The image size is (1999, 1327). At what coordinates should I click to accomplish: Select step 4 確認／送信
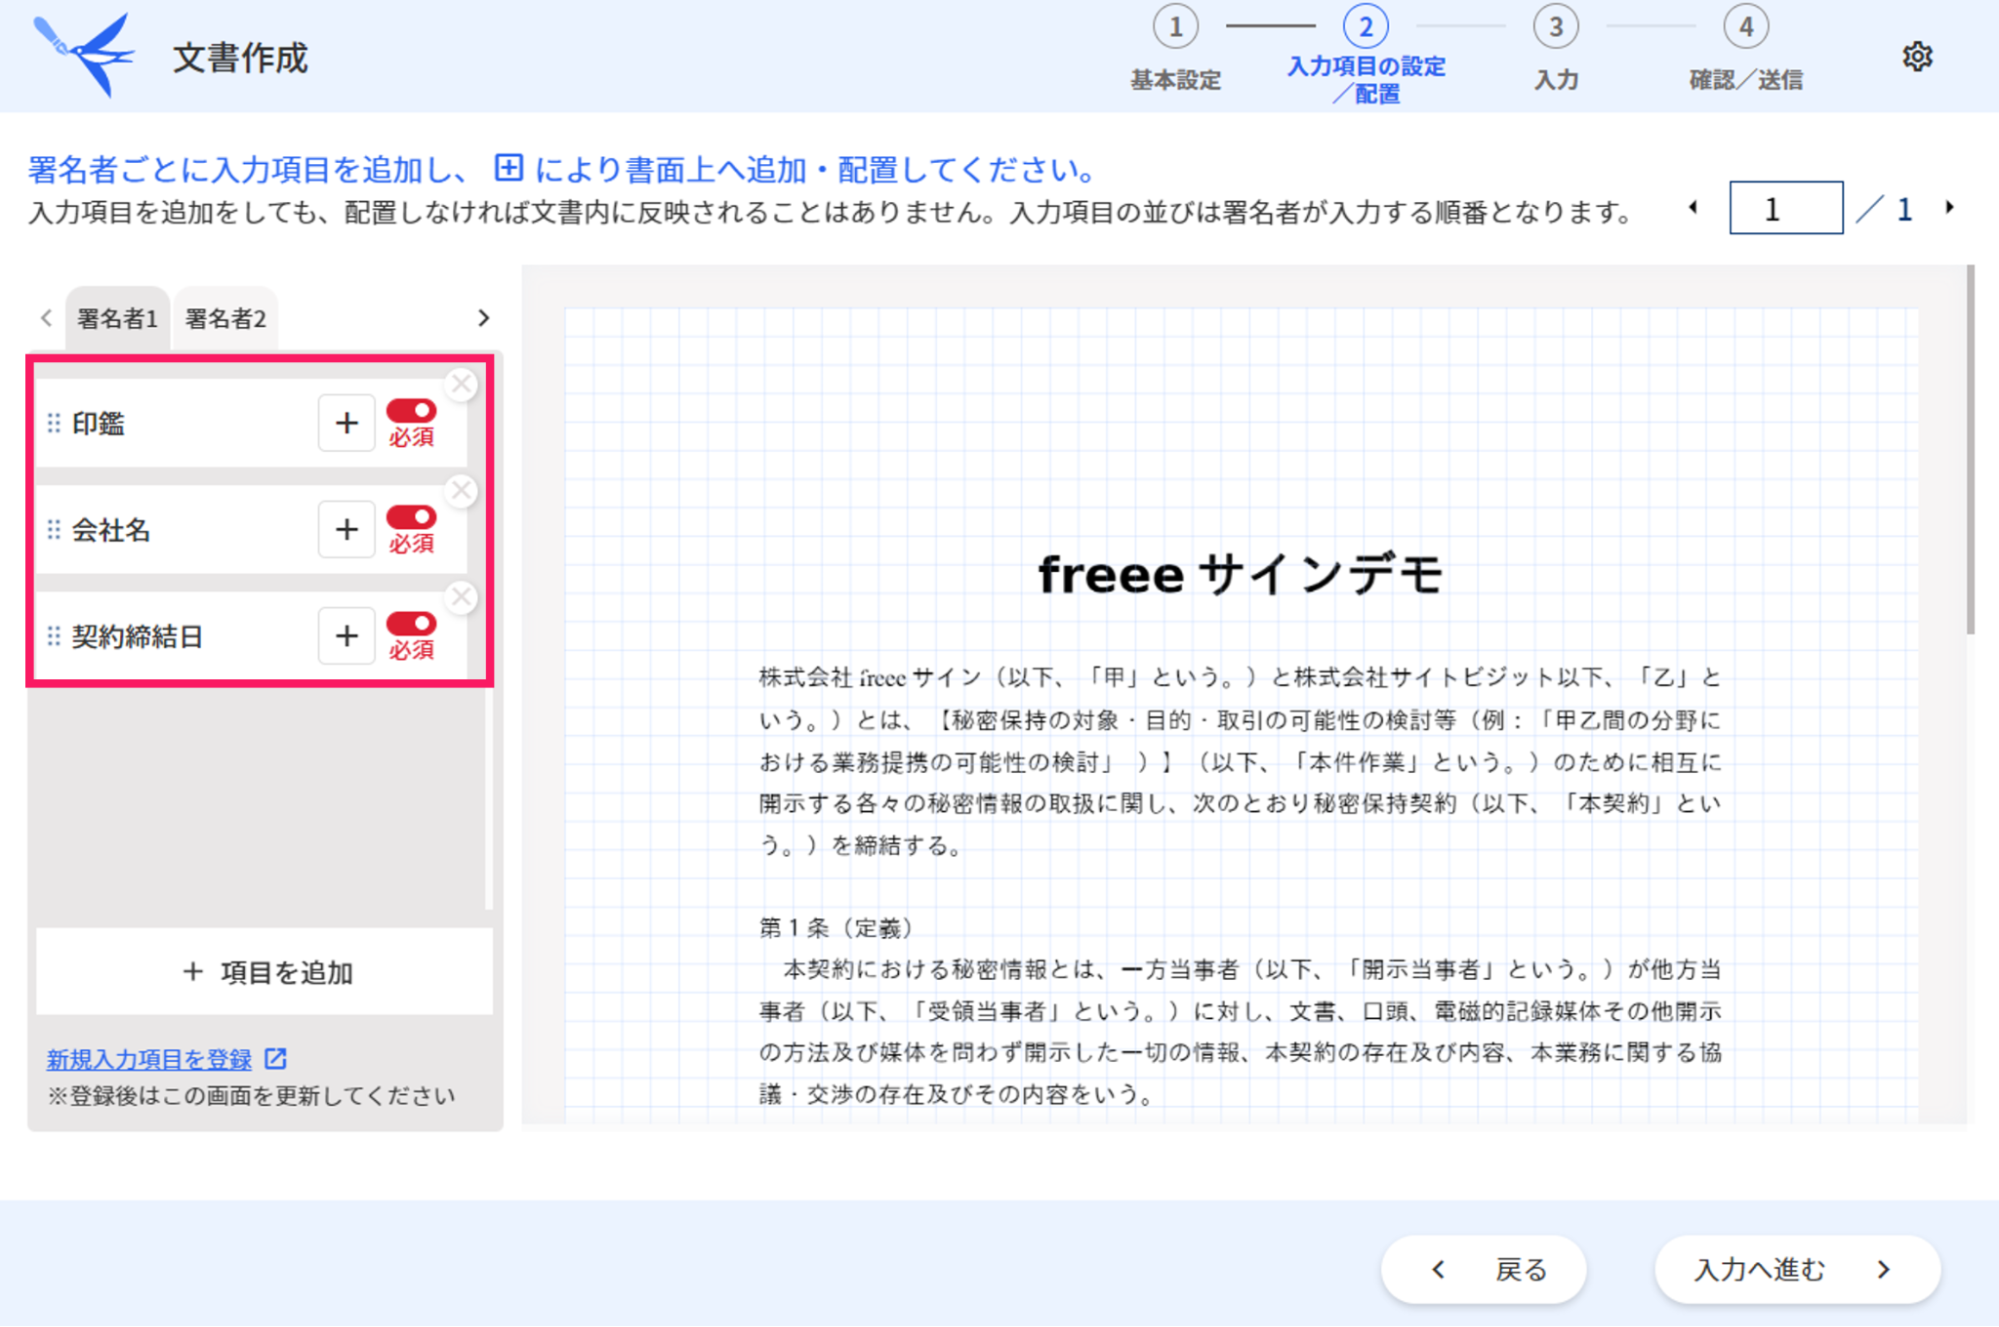pyautogui.click(x=1746, y=50)
